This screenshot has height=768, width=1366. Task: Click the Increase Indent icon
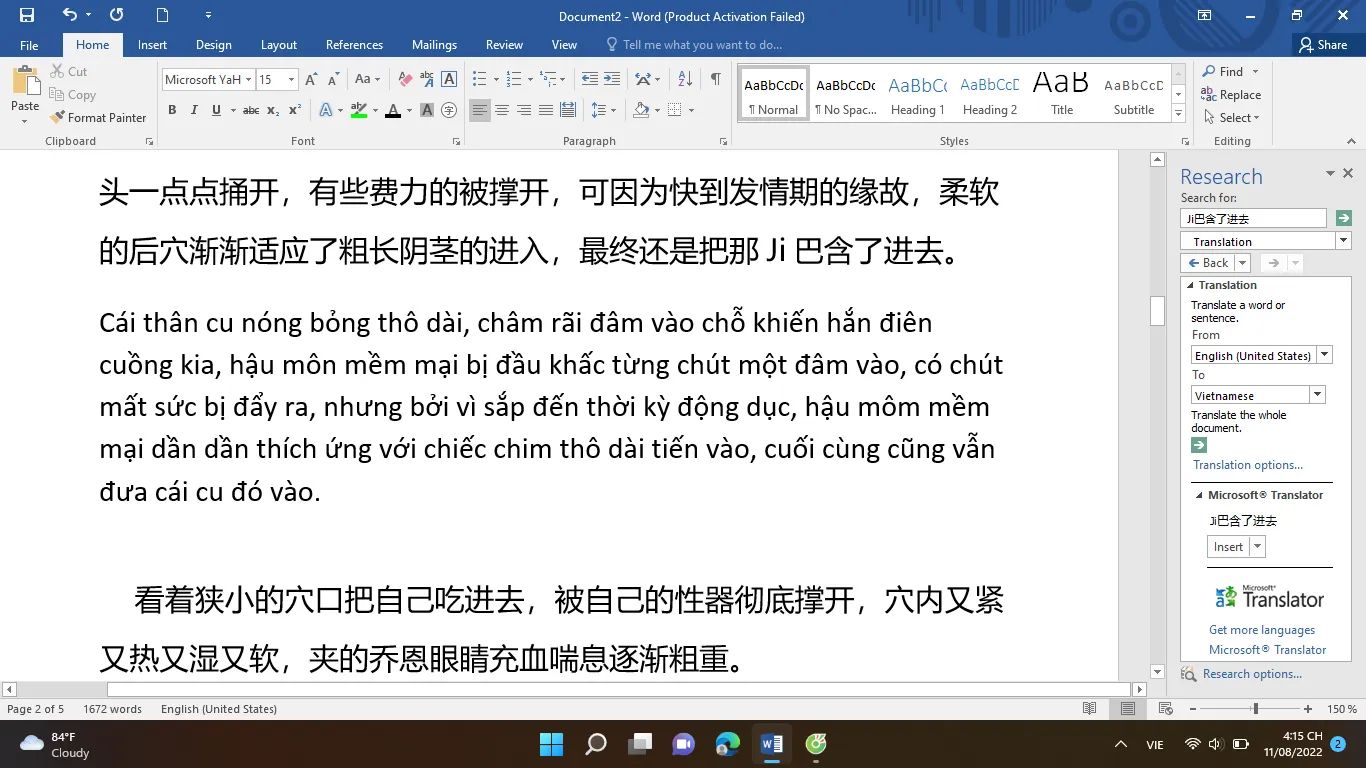click(x=611, y=79)
